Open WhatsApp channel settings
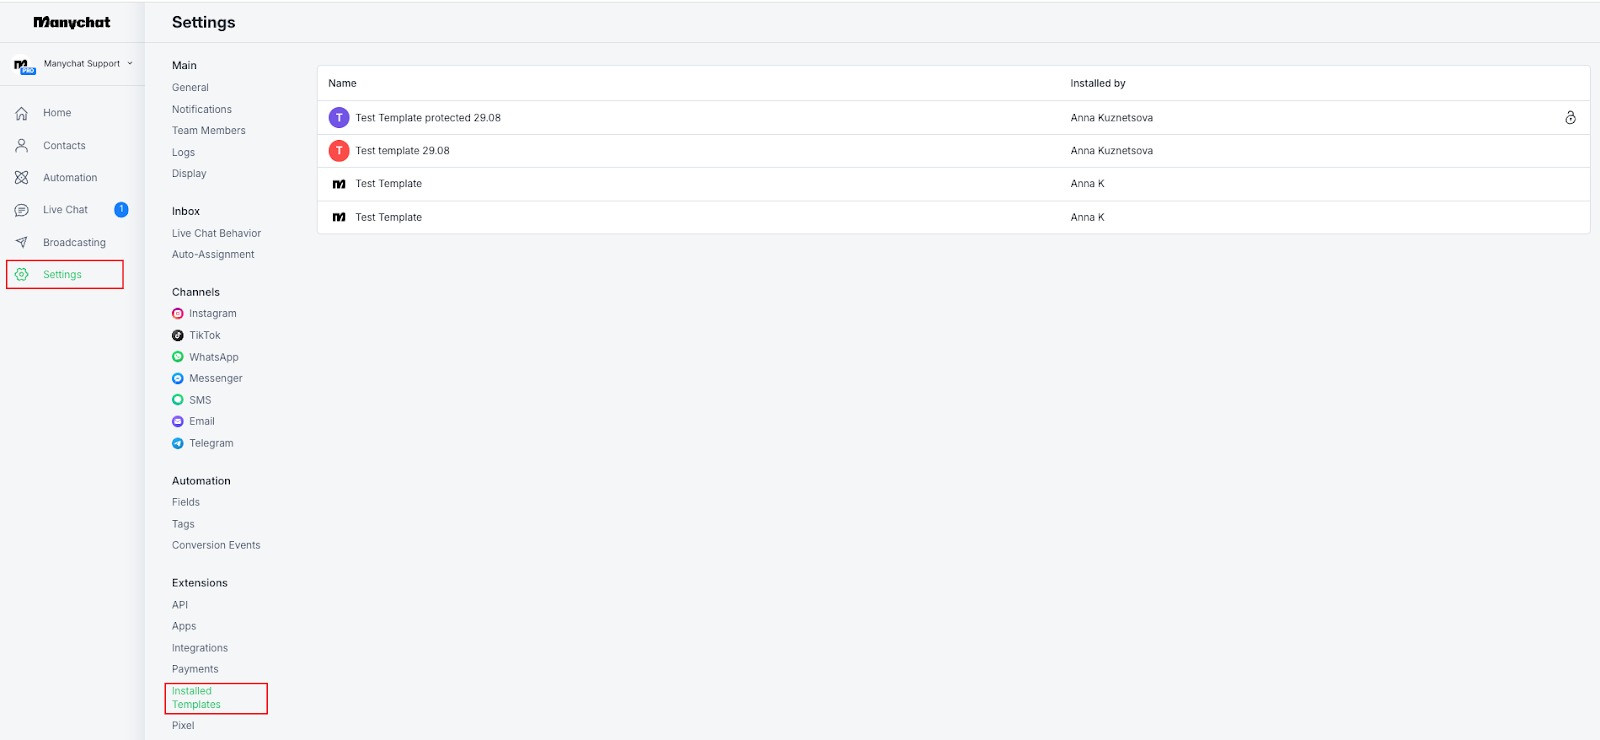This screenshot has width=1600, height=740. click(x=213, y=357)
